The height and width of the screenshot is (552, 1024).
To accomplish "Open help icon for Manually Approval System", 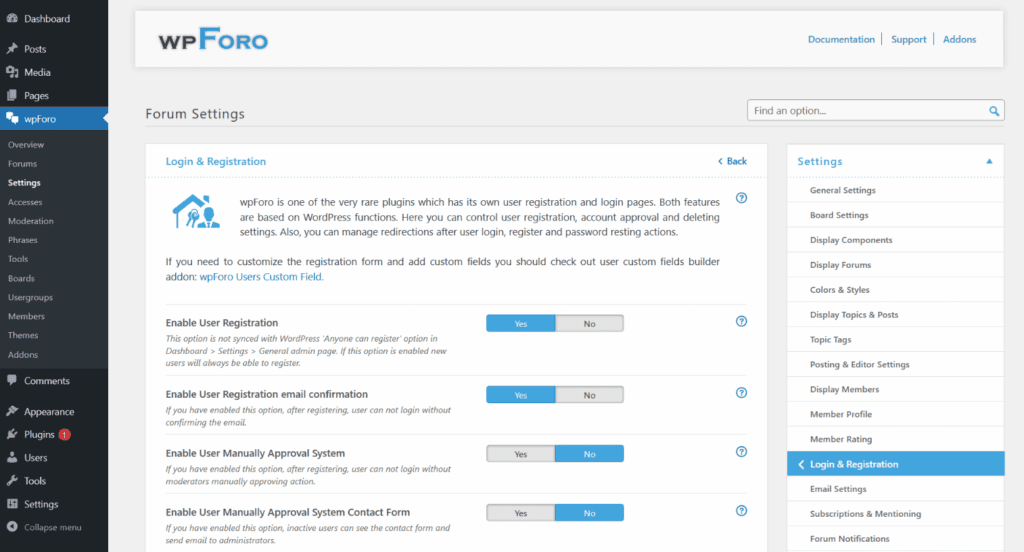I will click(x=741, y=452).
